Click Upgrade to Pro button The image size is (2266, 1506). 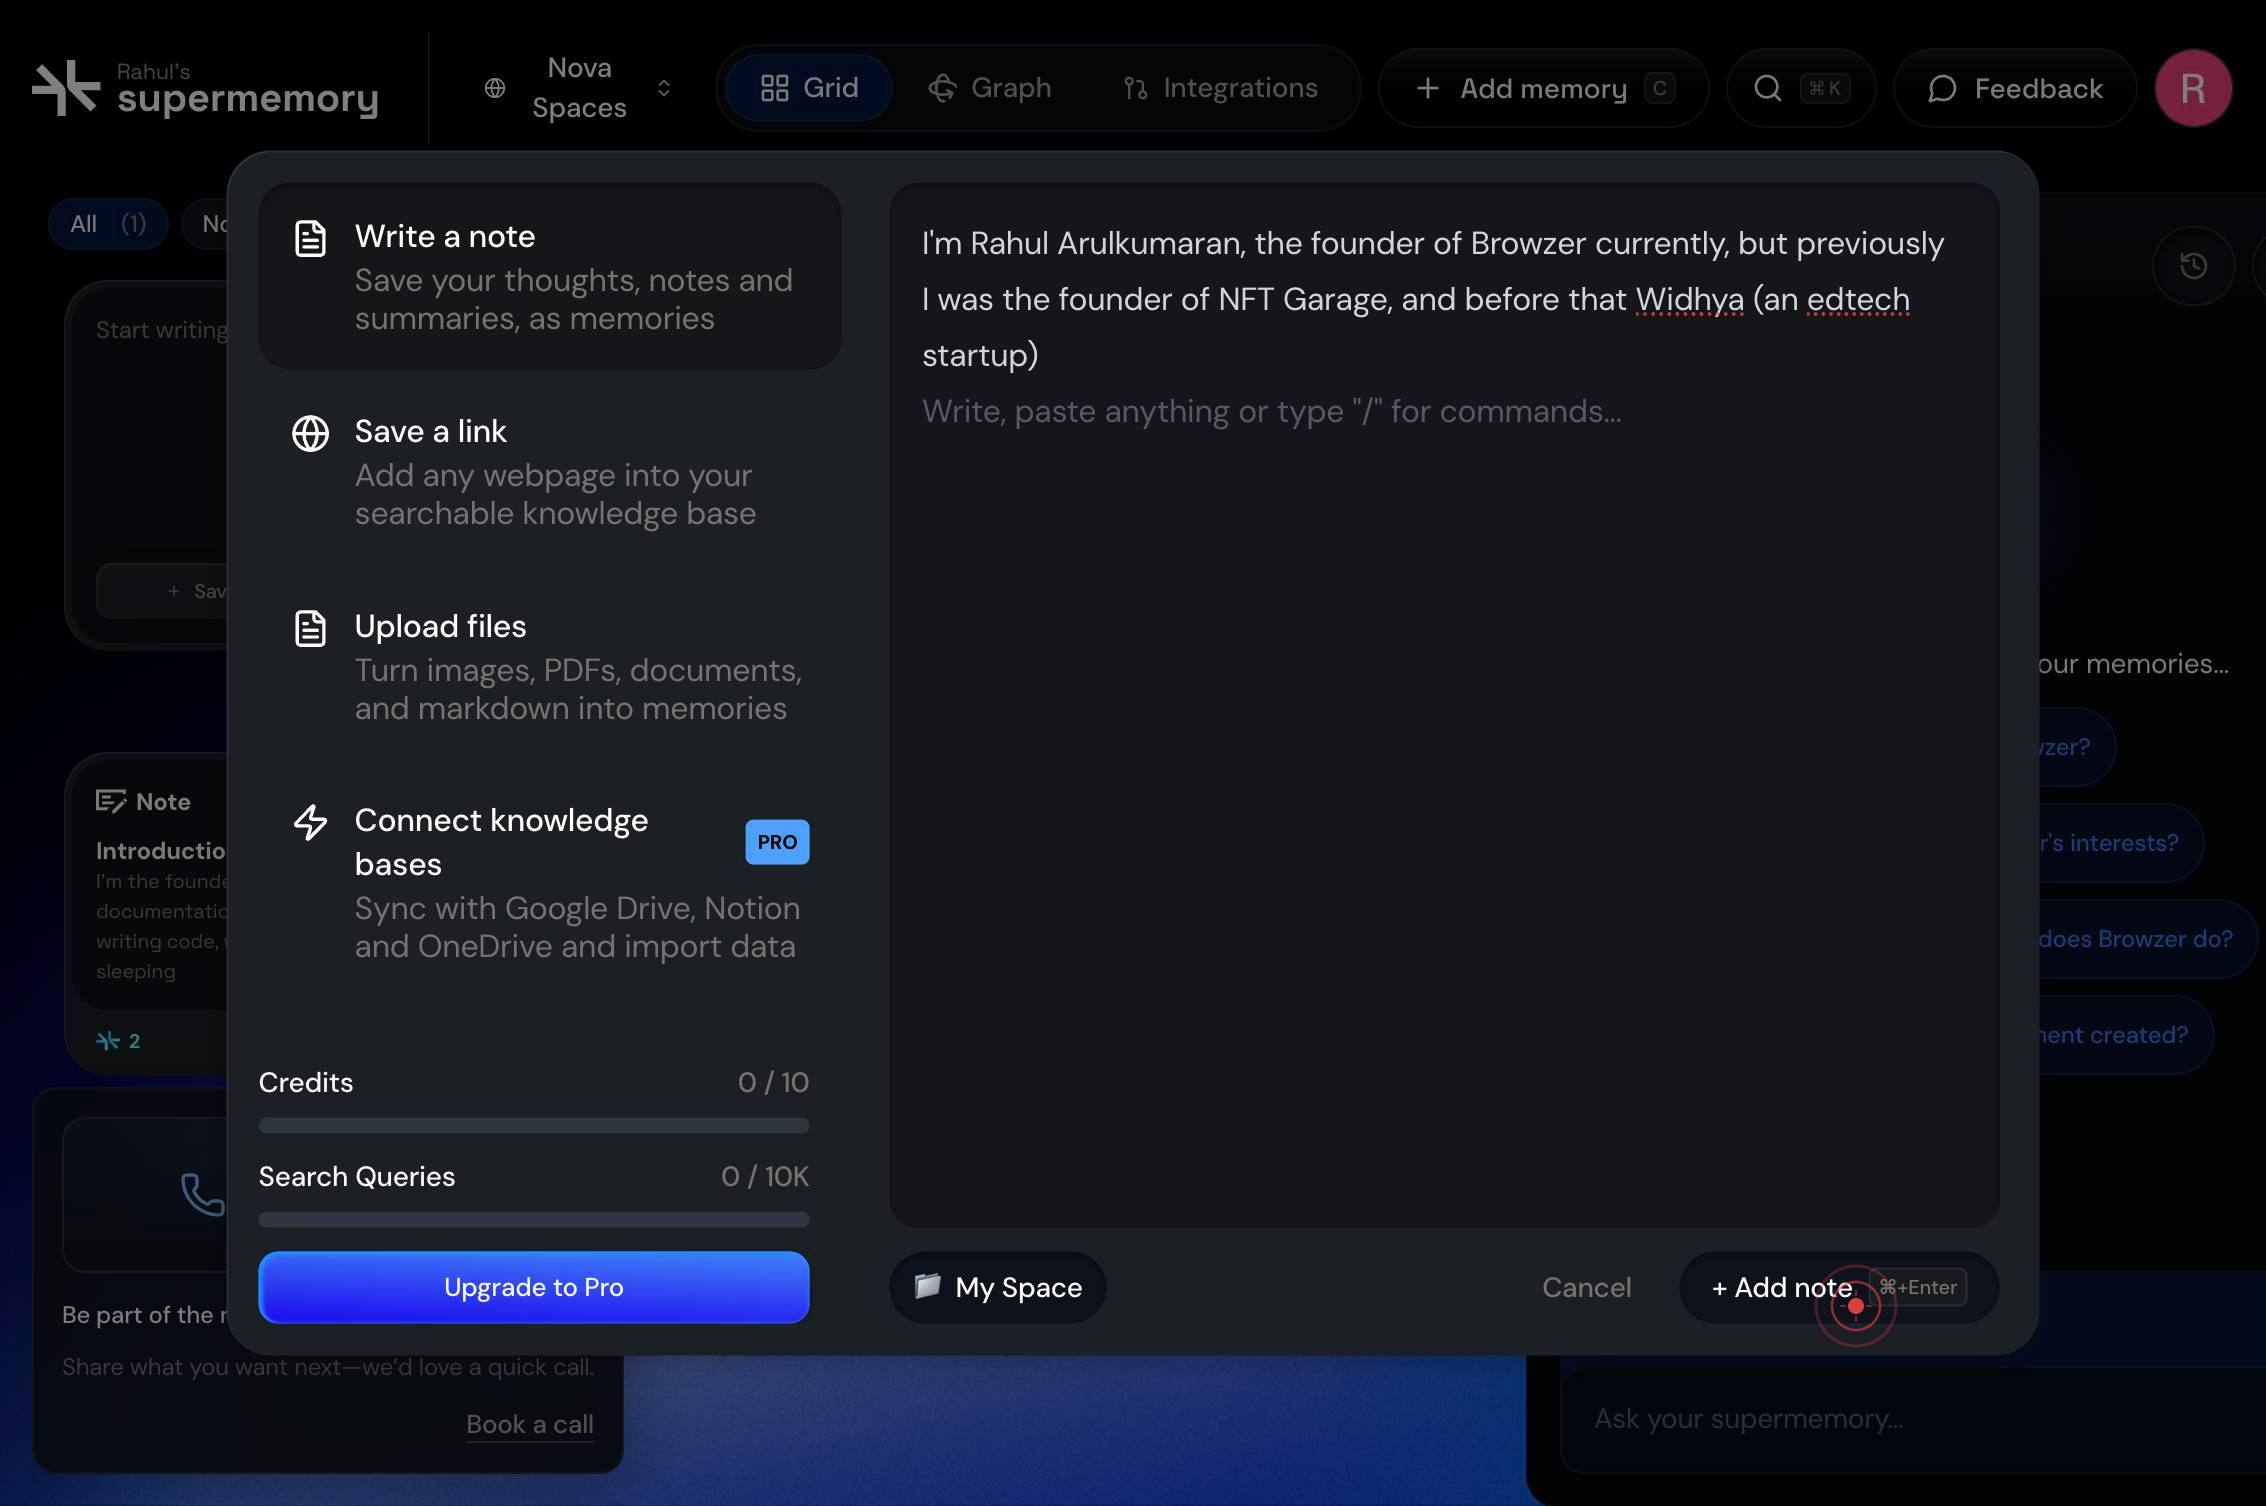(534, 1287)
